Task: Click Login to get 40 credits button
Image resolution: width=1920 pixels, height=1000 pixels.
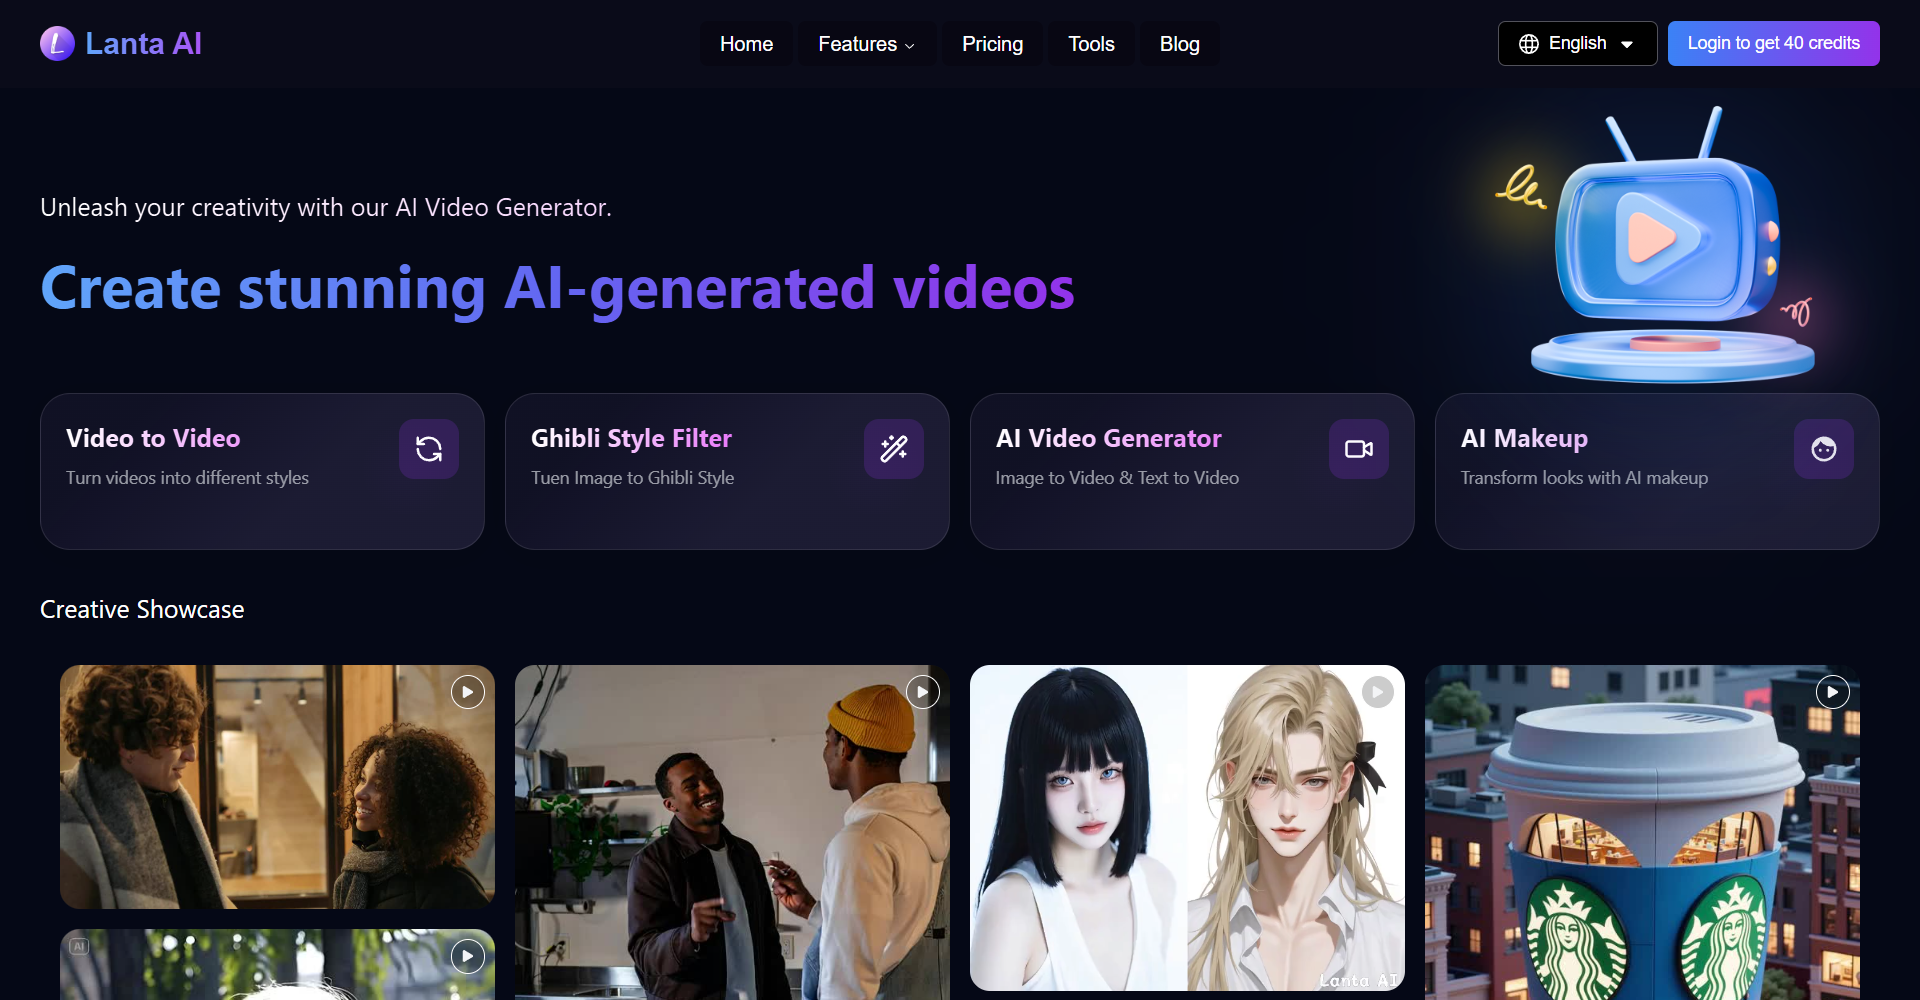Action: (x=1773, y=44)
